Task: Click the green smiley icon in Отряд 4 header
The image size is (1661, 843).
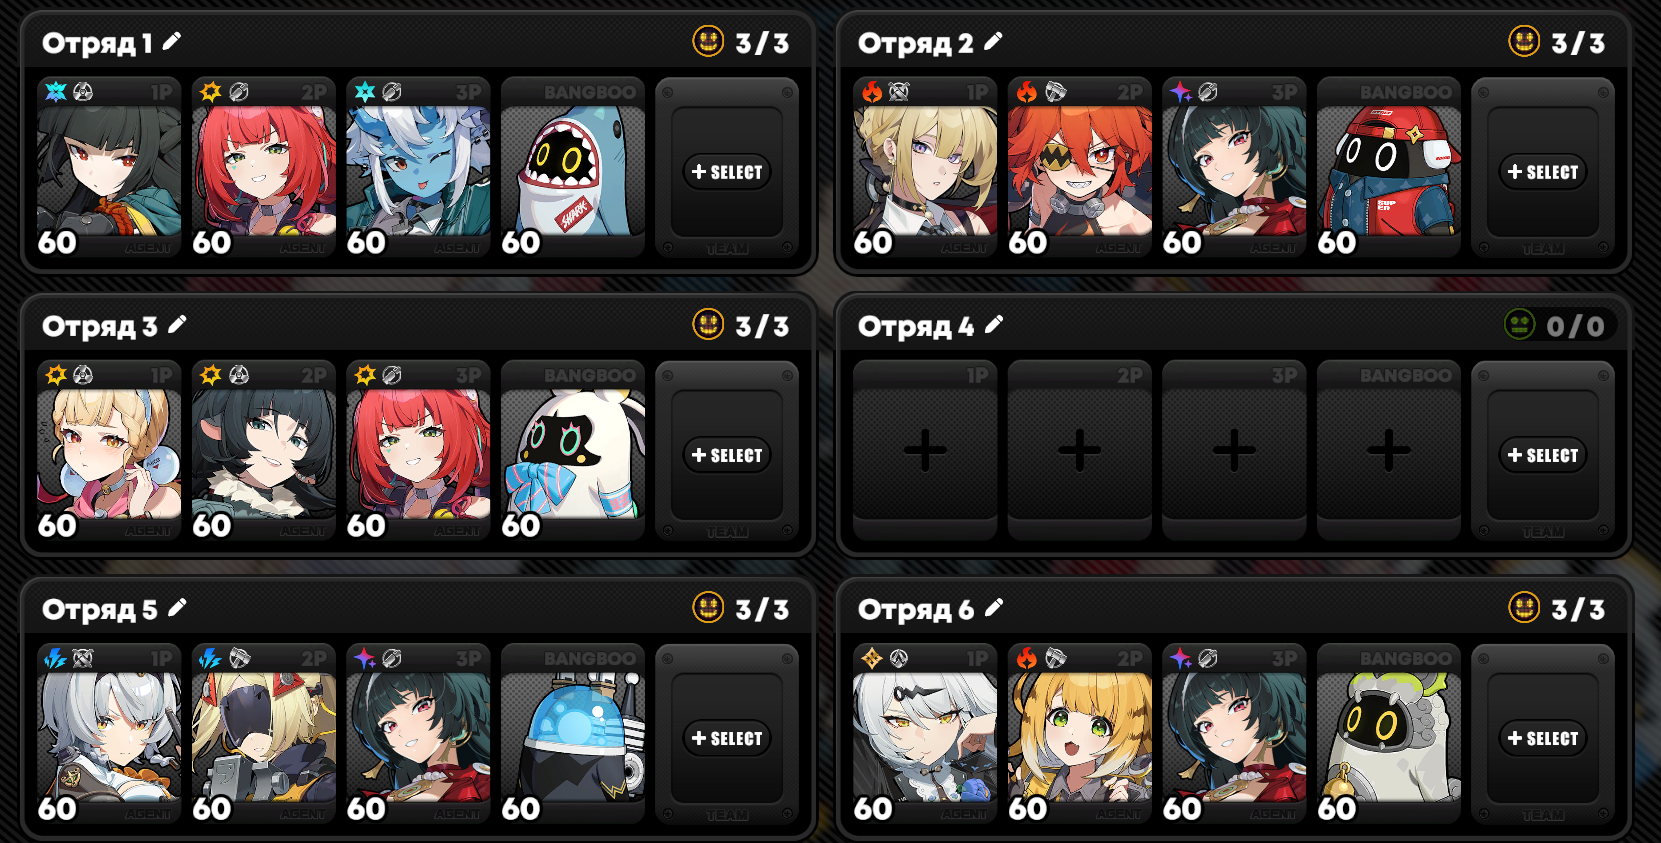Action: pos(1520,324)
